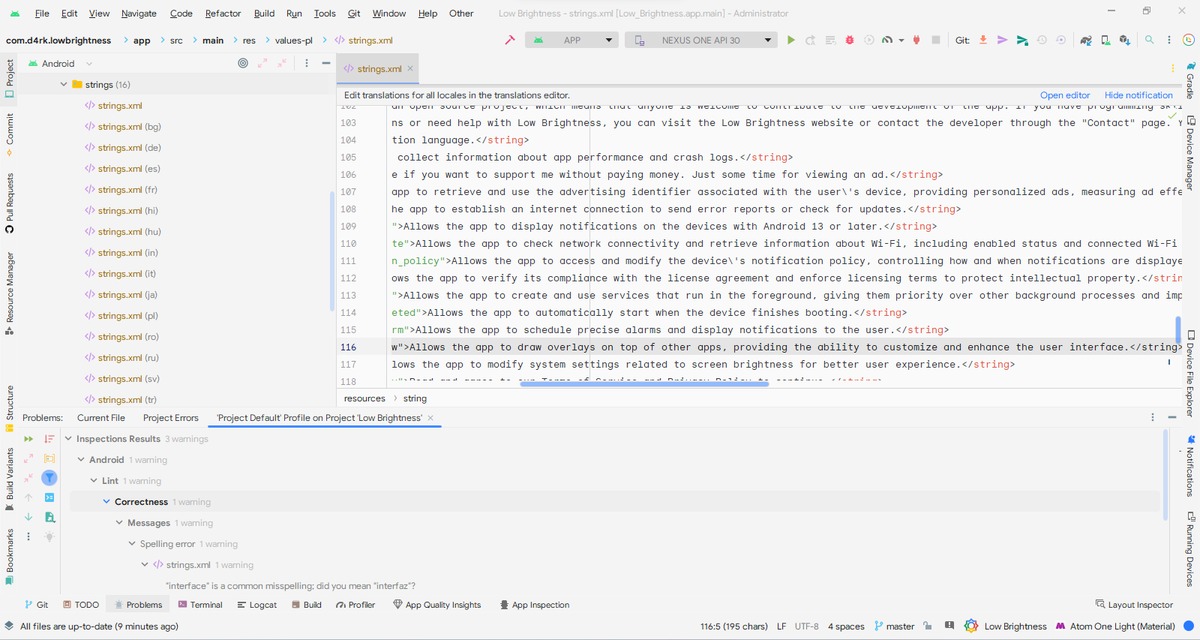Screen dimensions: 1200x640
Task: Click the Make Project hammer icon
Action: [x=510, y=40]
